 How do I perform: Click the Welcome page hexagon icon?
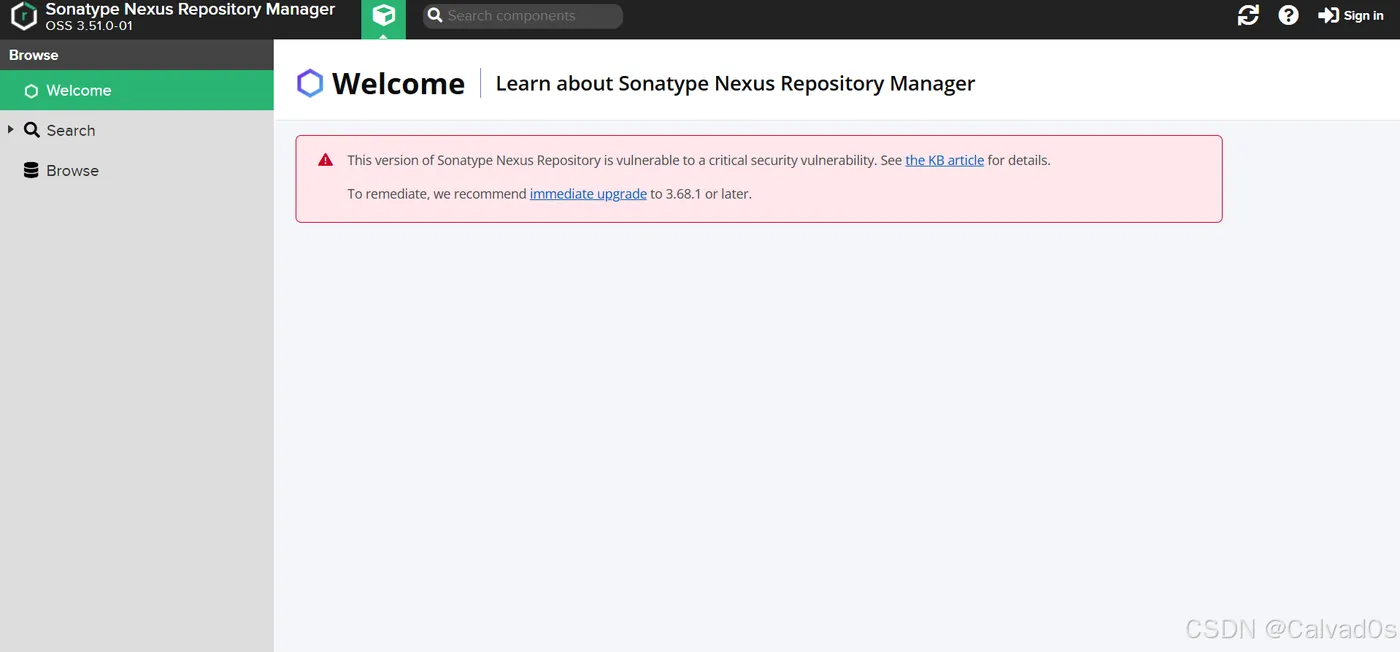[310, 83]
